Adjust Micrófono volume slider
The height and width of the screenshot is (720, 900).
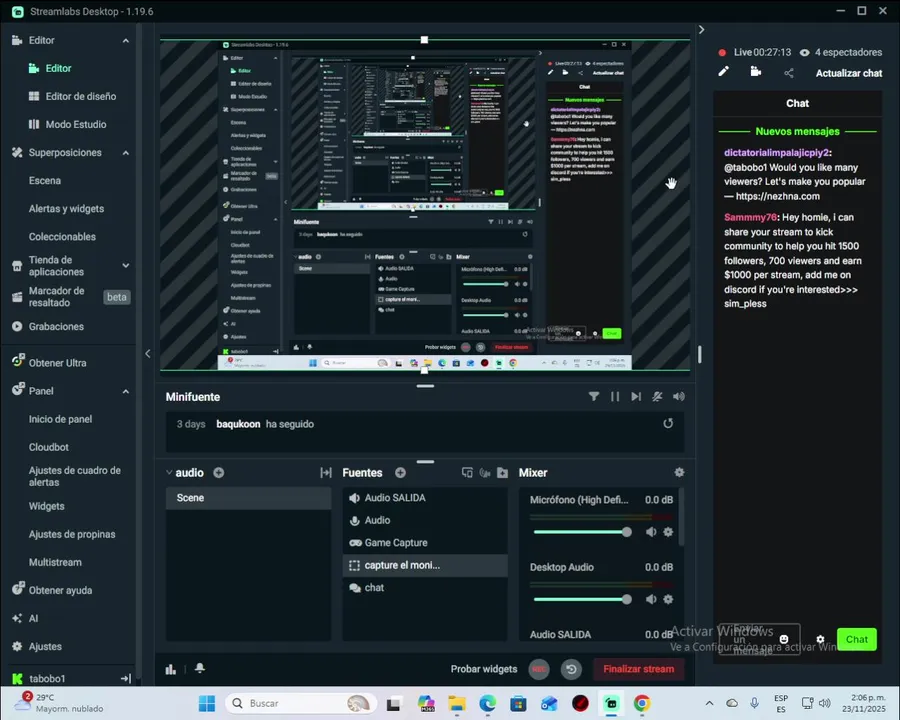tap(581, 532)
